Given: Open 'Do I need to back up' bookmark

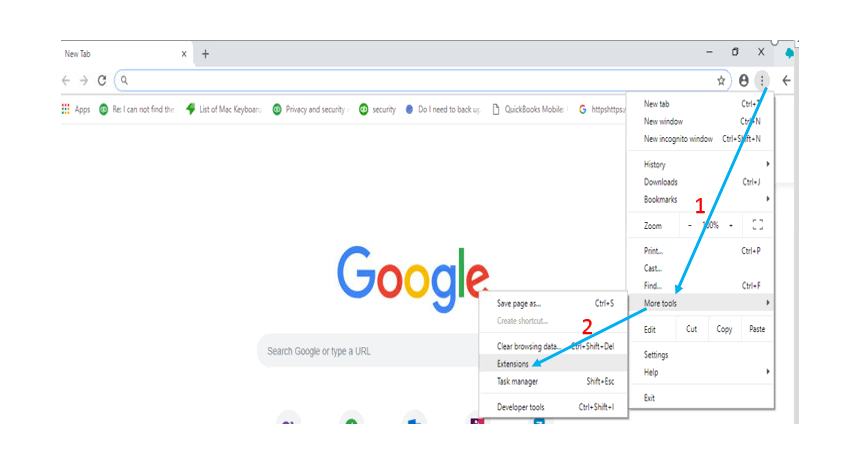Looking at the screenshot, I should click(443, 110).
